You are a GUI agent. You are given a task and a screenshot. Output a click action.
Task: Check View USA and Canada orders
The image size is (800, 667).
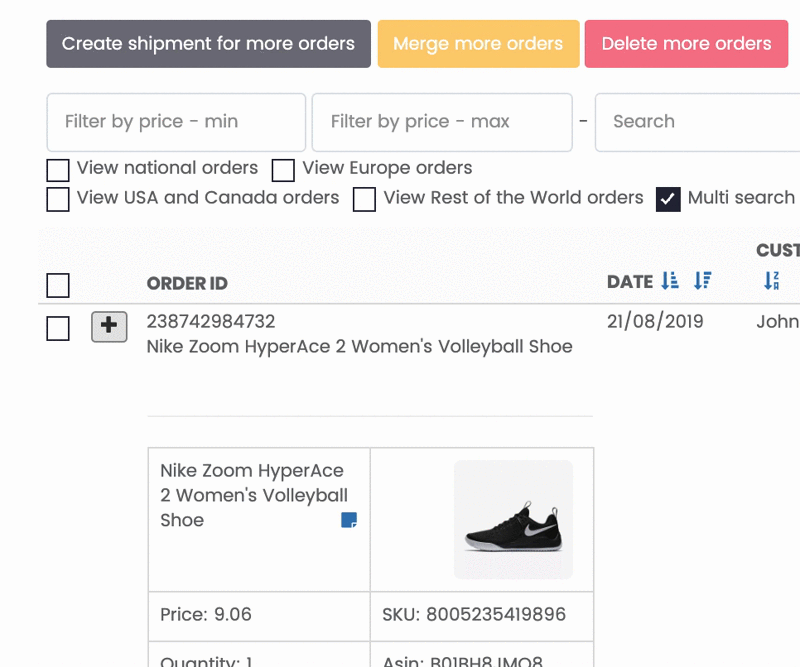pyautogui.click(x=58, y=199)
